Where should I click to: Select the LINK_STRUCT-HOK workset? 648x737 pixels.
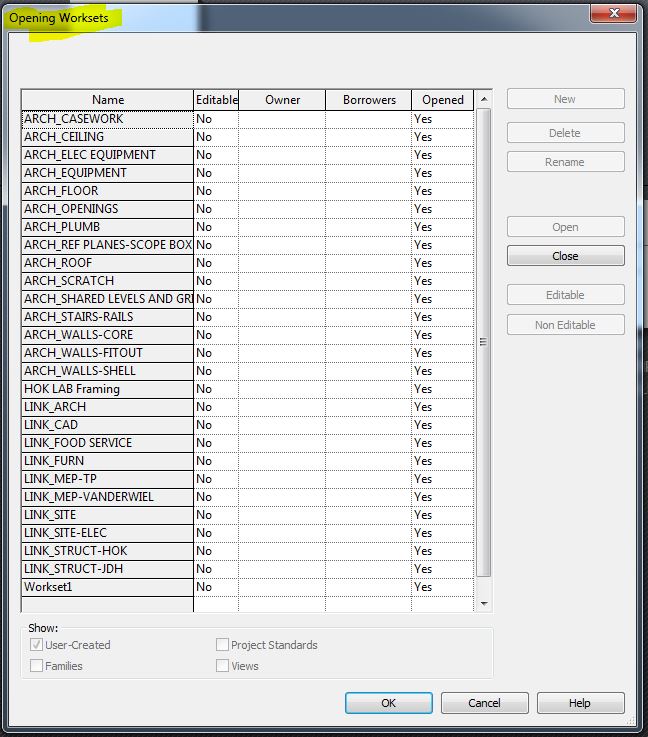(x=108, y=551)
